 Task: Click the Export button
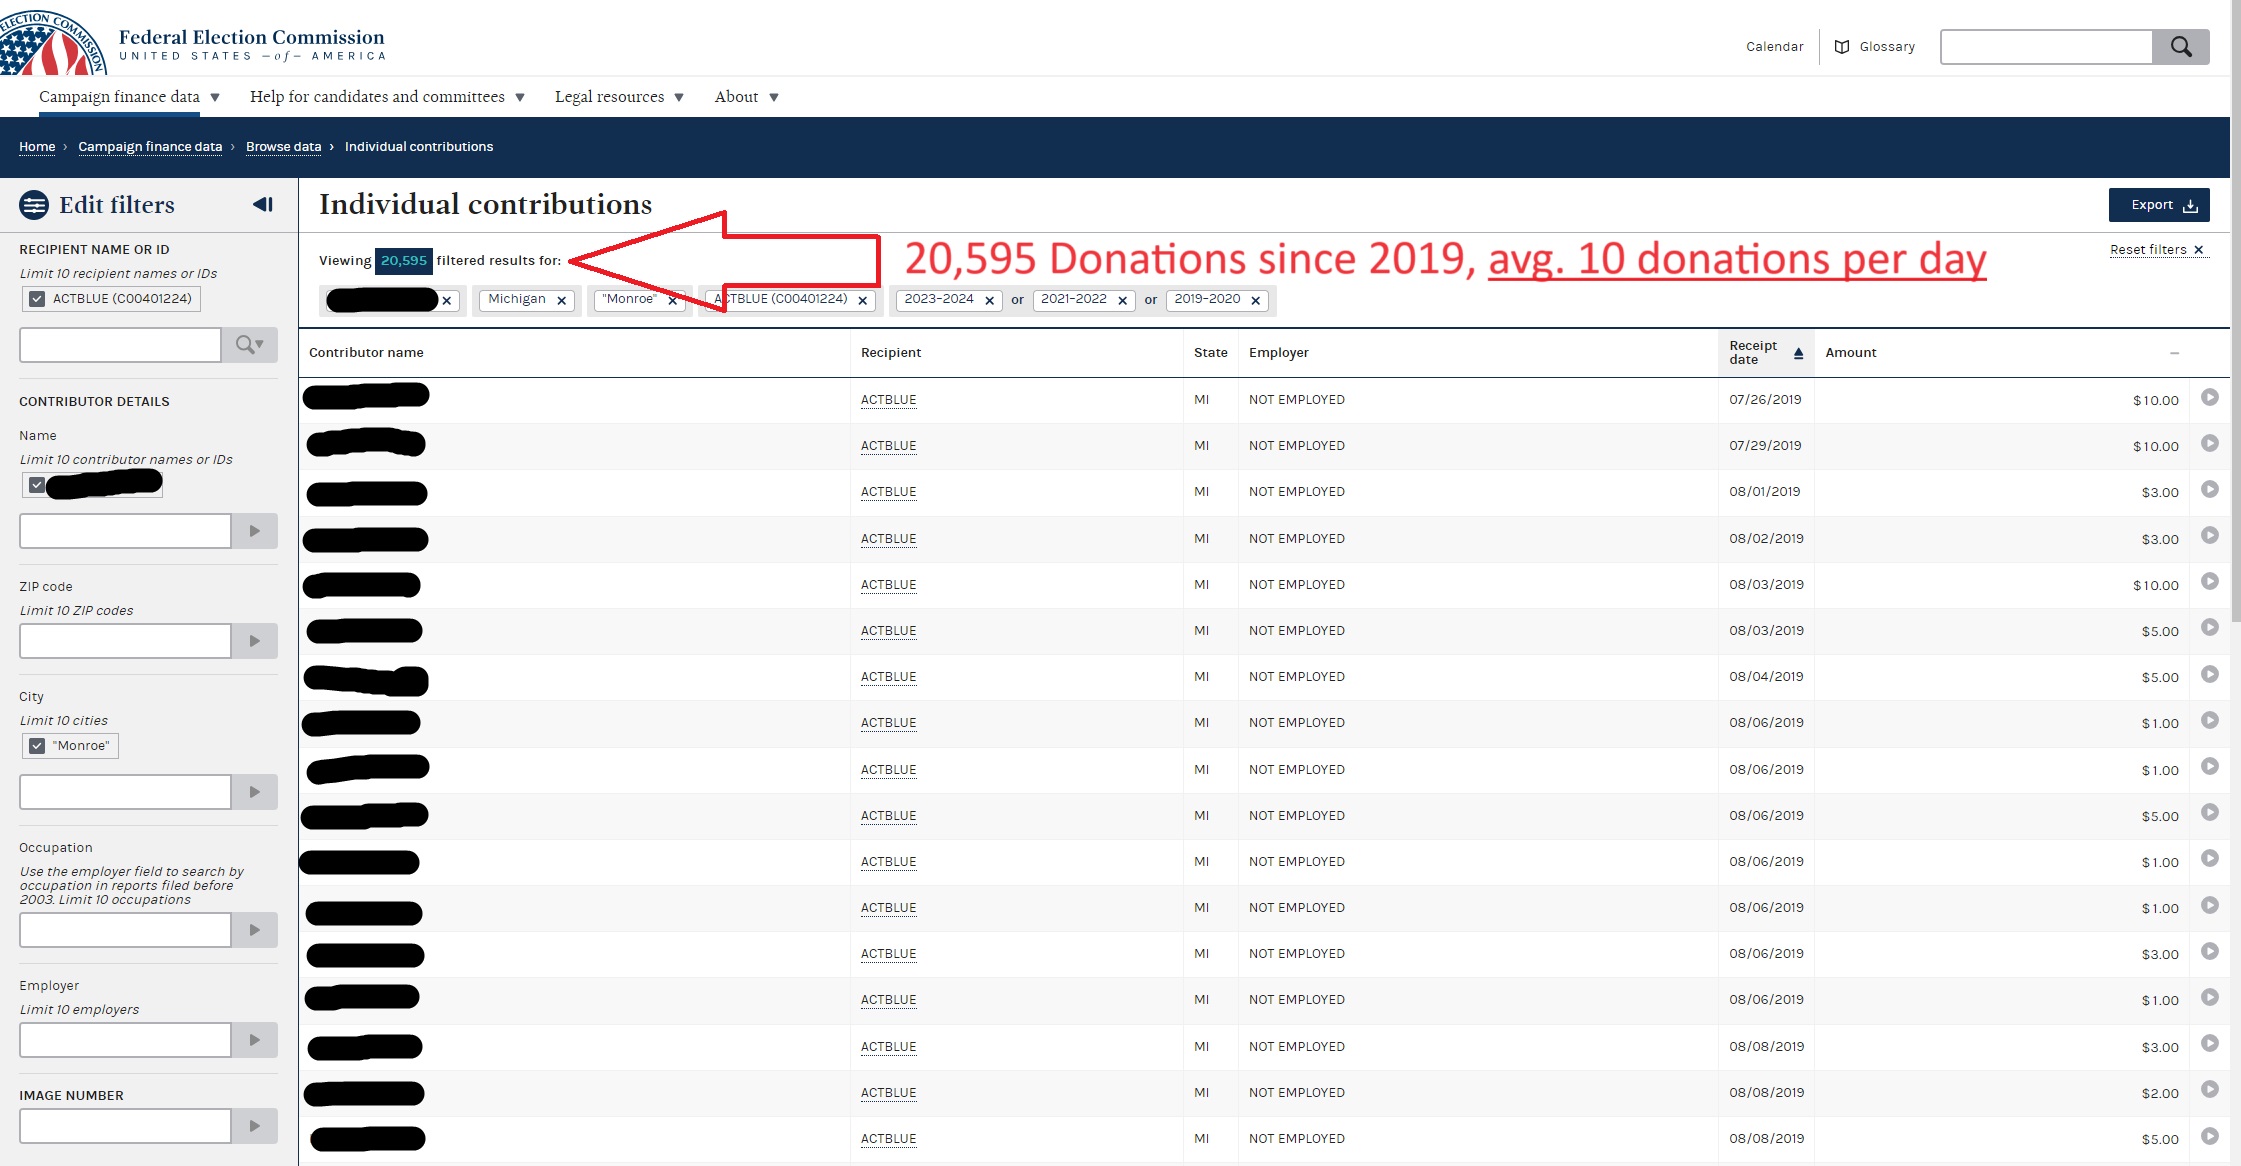(2159, 205)
